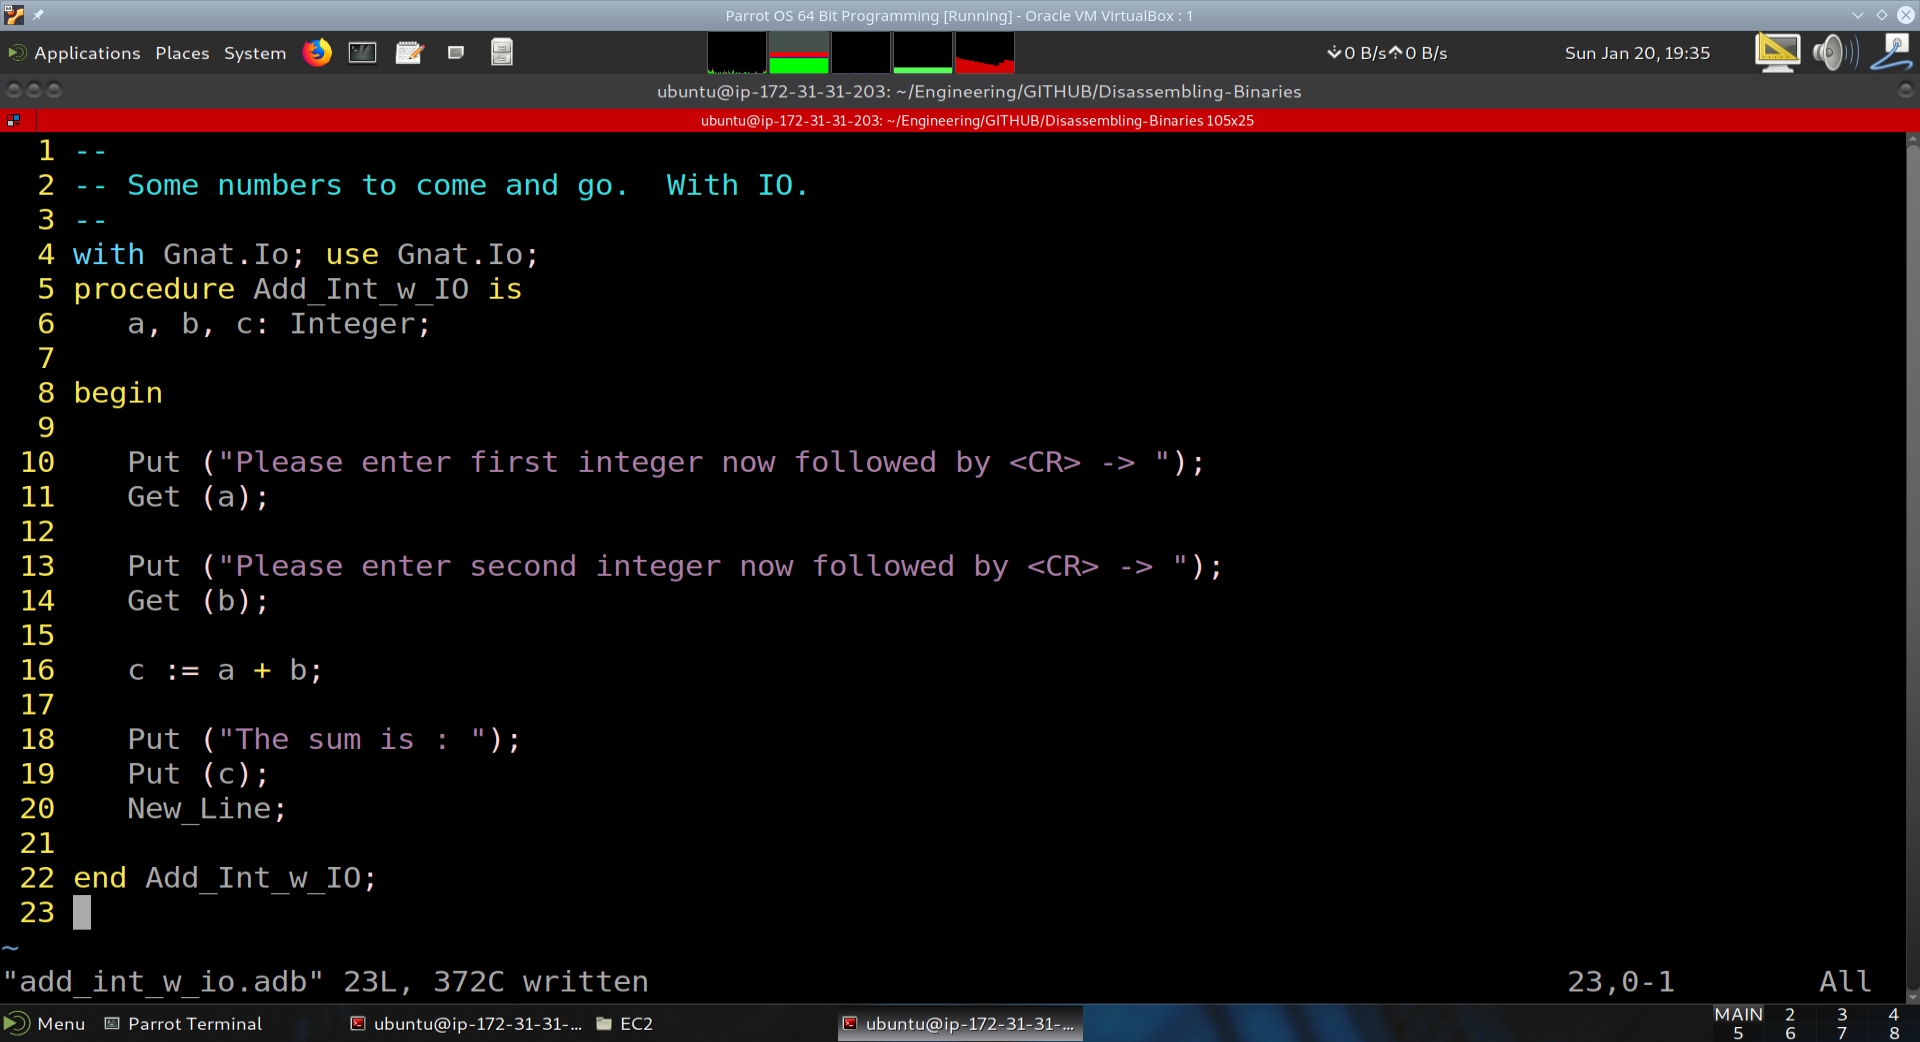Screen dimensions: 1920x1042
Task: Open the Places menu
Action: [x=182, y=53]
